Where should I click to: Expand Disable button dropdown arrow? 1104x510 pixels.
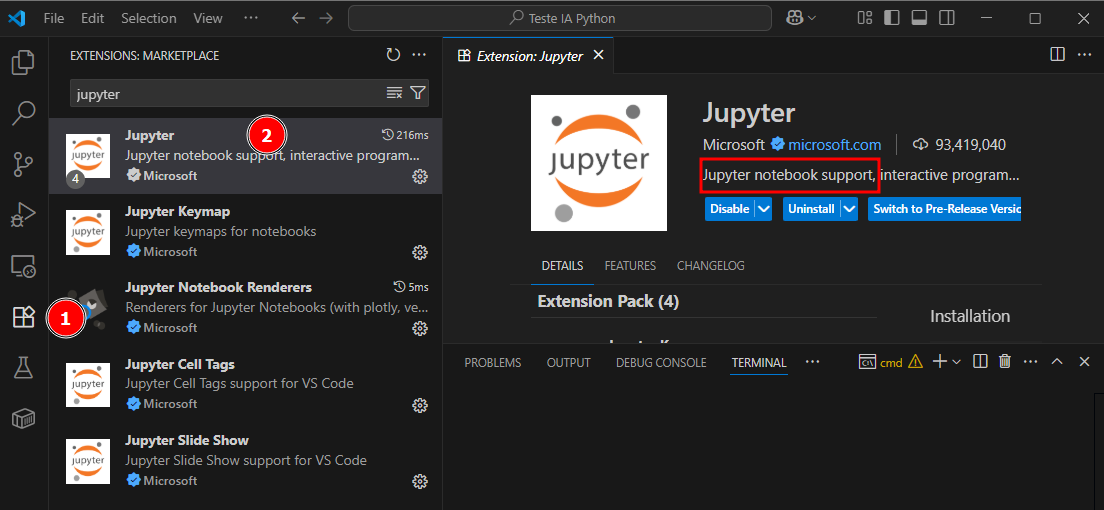[764, 209]
